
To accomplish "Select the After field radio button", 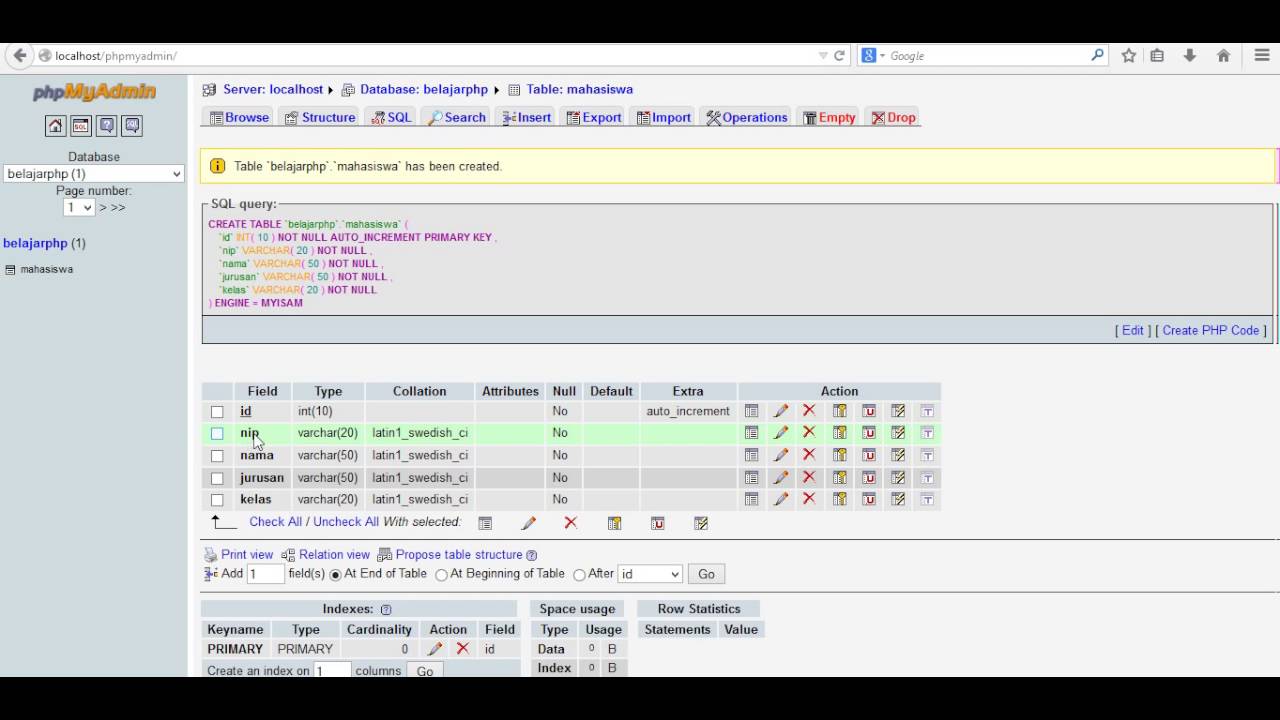I will coord(579,575).
